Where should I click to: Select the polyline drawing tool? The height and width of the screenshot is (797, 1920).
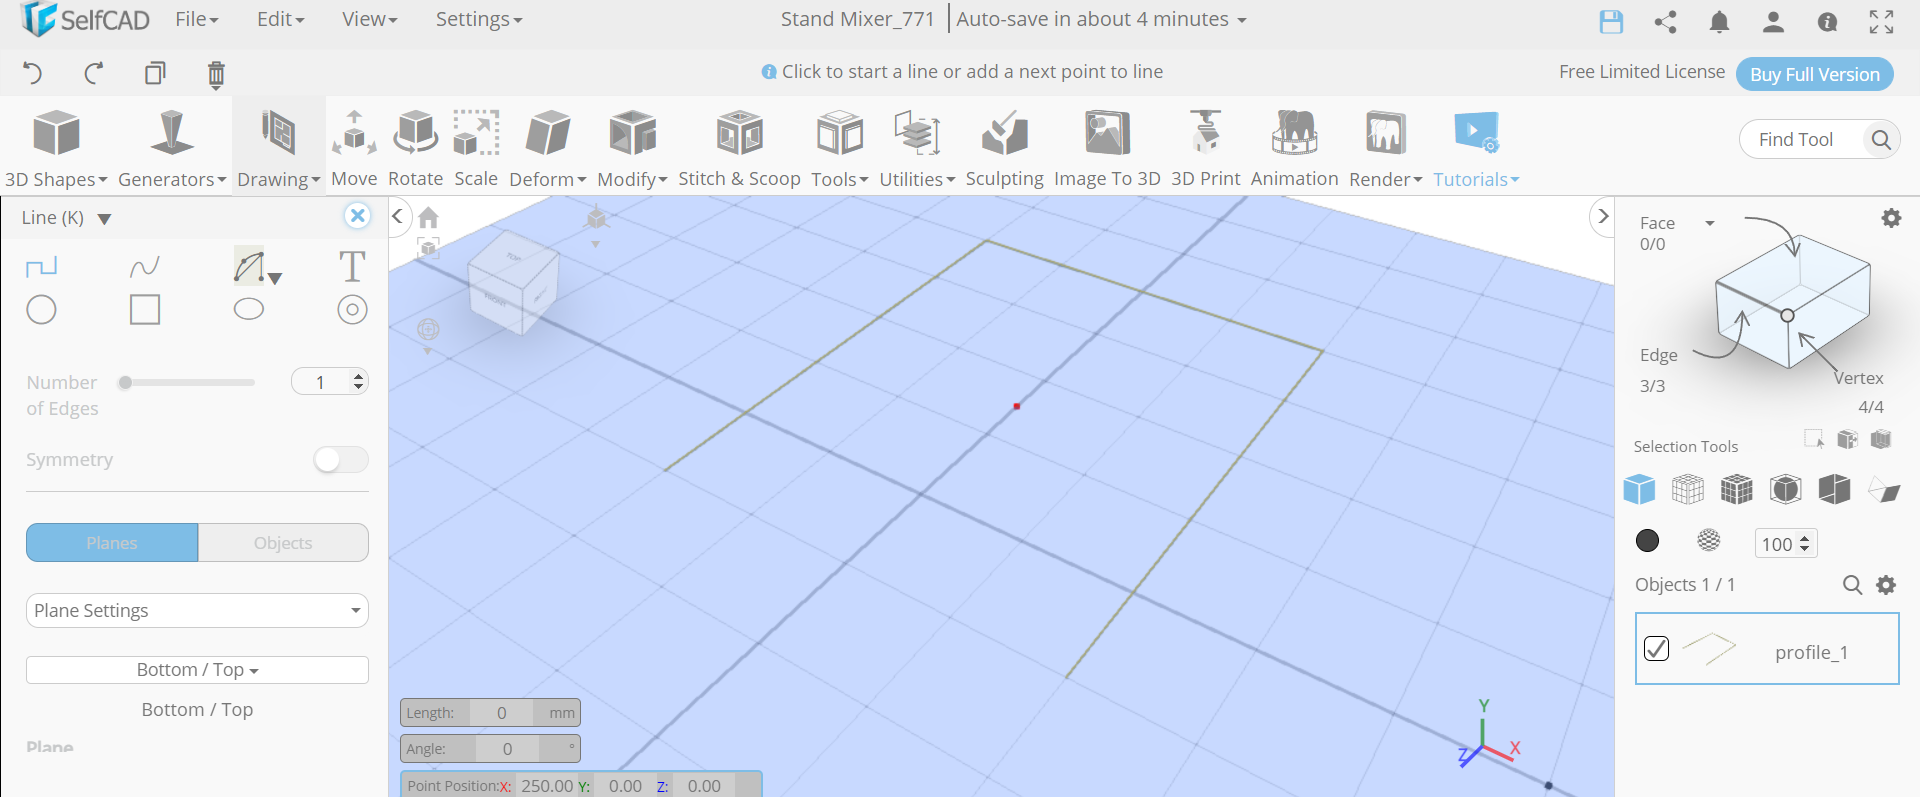(41, 266)
